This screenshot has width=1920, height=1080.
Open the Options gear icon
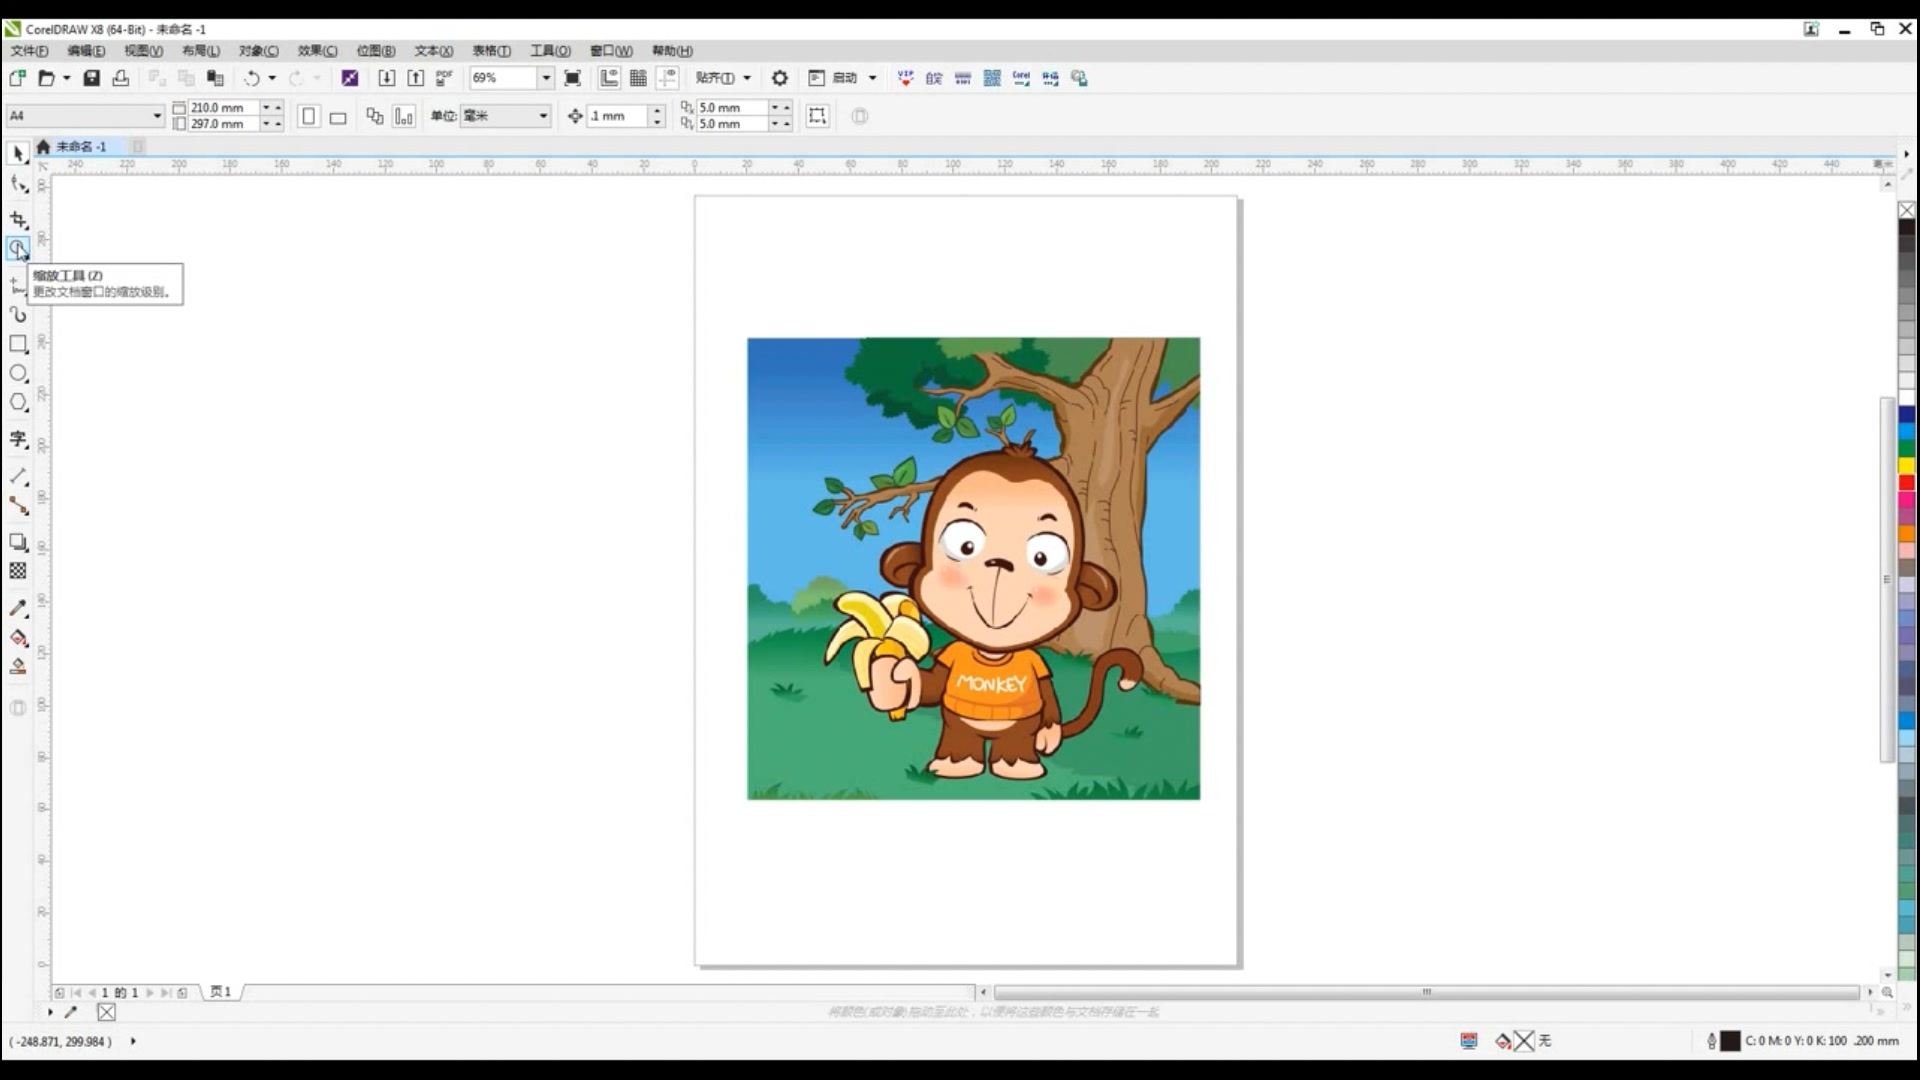pos(780,78)
